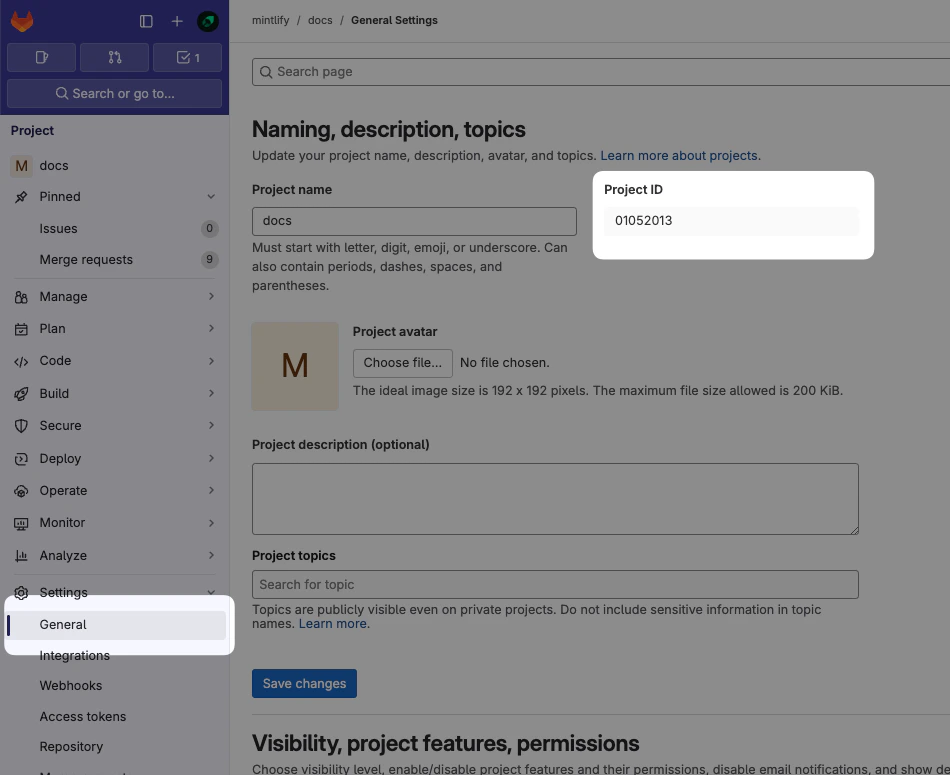Collapse the sidebar with the panel icon
The height and width of the screenshot is (775, 950).
[146, 20]
